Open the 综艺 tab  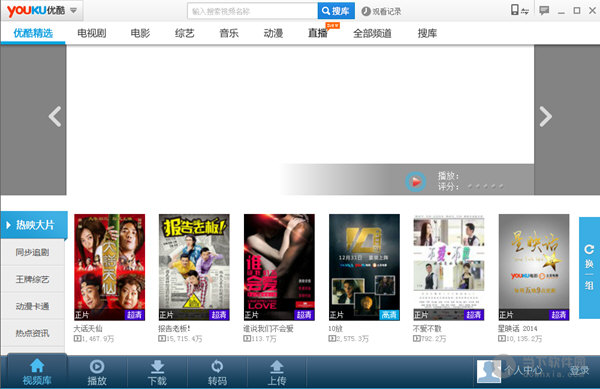coord(184,33)
